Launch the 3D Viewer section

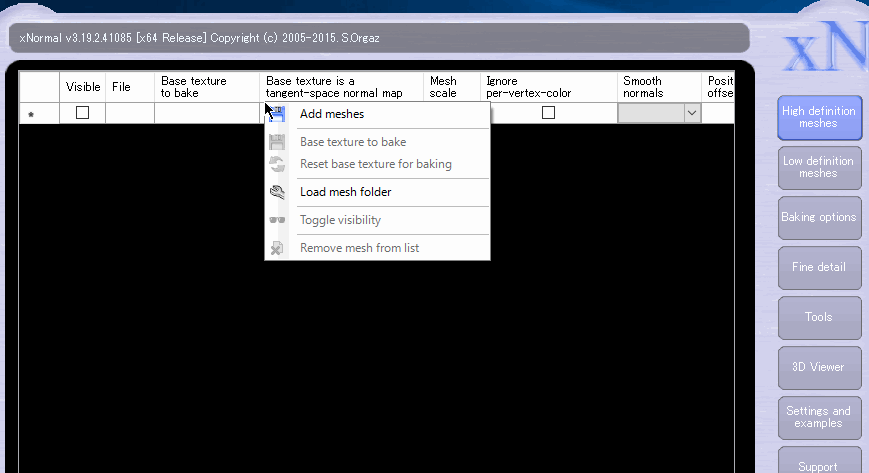click(820, 368)
